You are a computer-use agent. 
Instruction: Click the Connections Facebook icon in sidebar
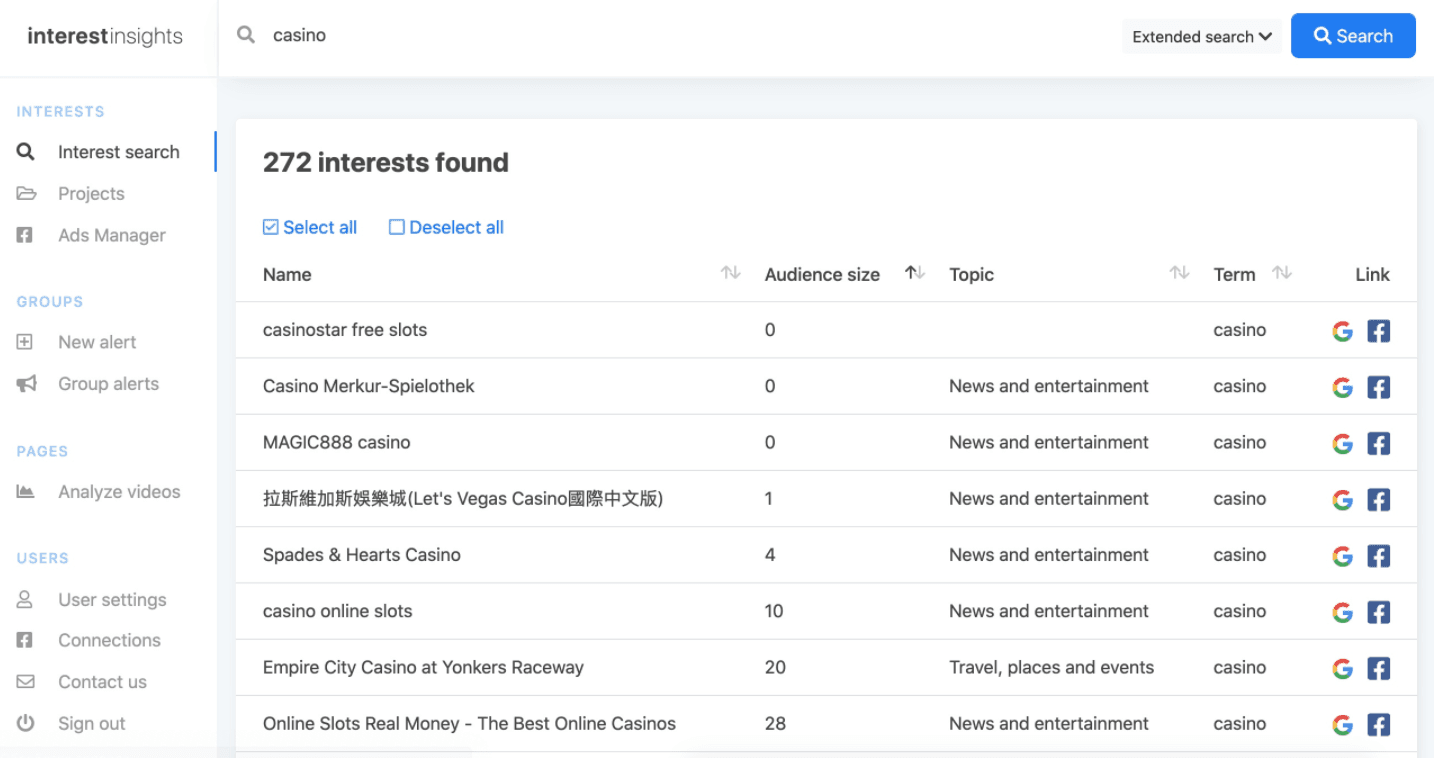click(x=25, y=640)
